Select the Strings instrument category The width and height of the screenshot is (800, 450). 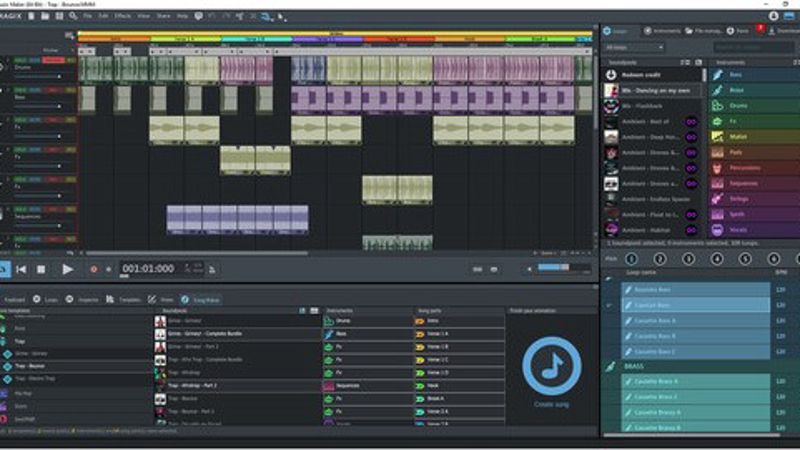point(756,198)
